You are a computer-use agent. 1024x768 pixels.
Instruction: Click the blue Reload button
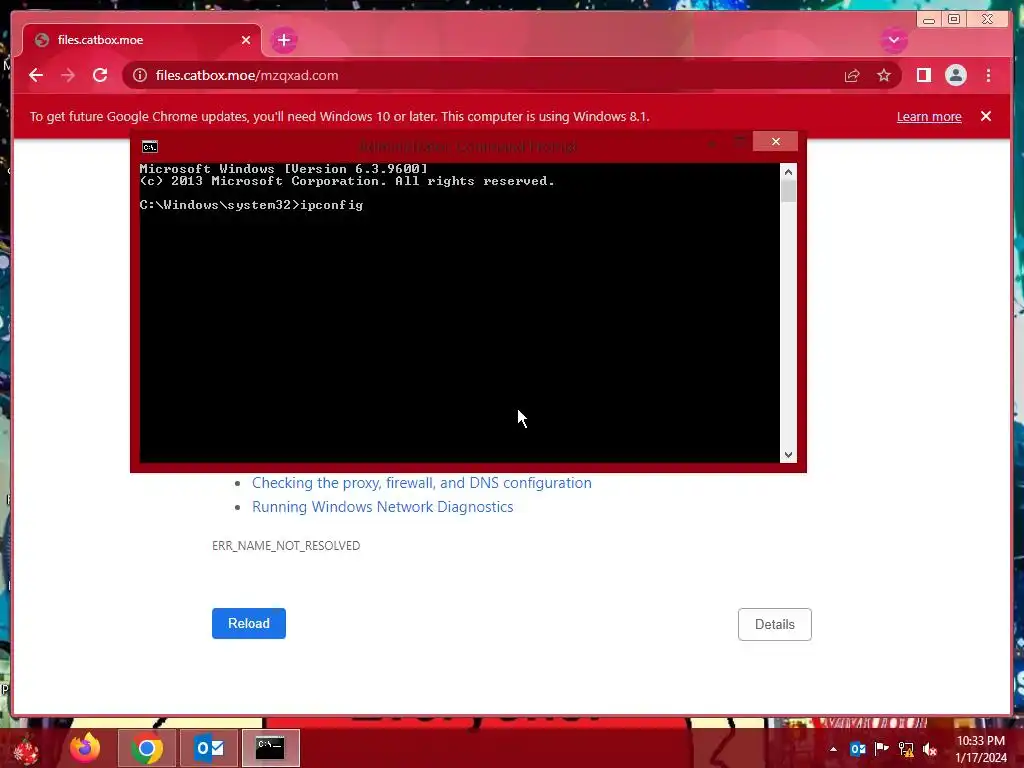tap(249, 623)
